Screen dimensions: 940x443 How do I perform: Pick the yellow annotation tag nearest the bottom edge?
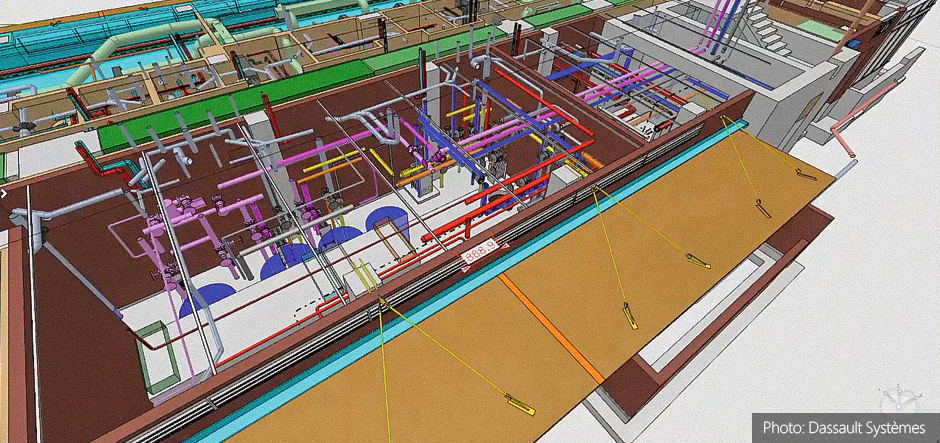click(x=520, y=403)
